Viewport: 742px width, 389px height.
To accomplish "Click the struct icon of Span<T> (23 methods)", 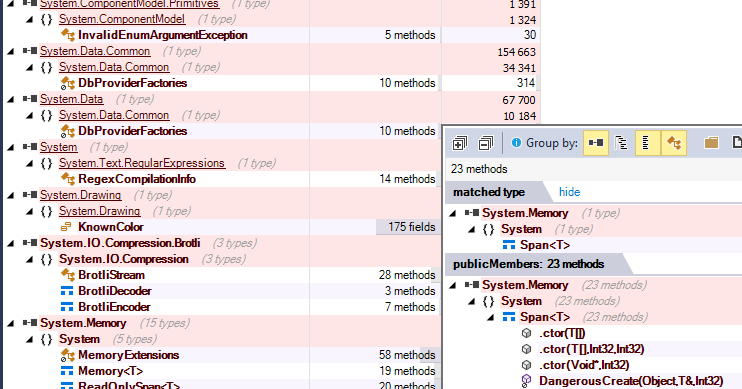I will point(509,317).
